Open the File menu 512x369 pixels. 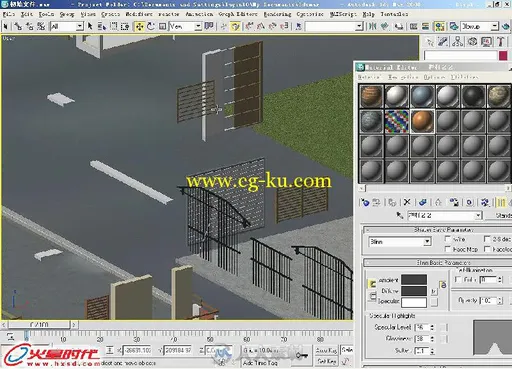(8, 14)
